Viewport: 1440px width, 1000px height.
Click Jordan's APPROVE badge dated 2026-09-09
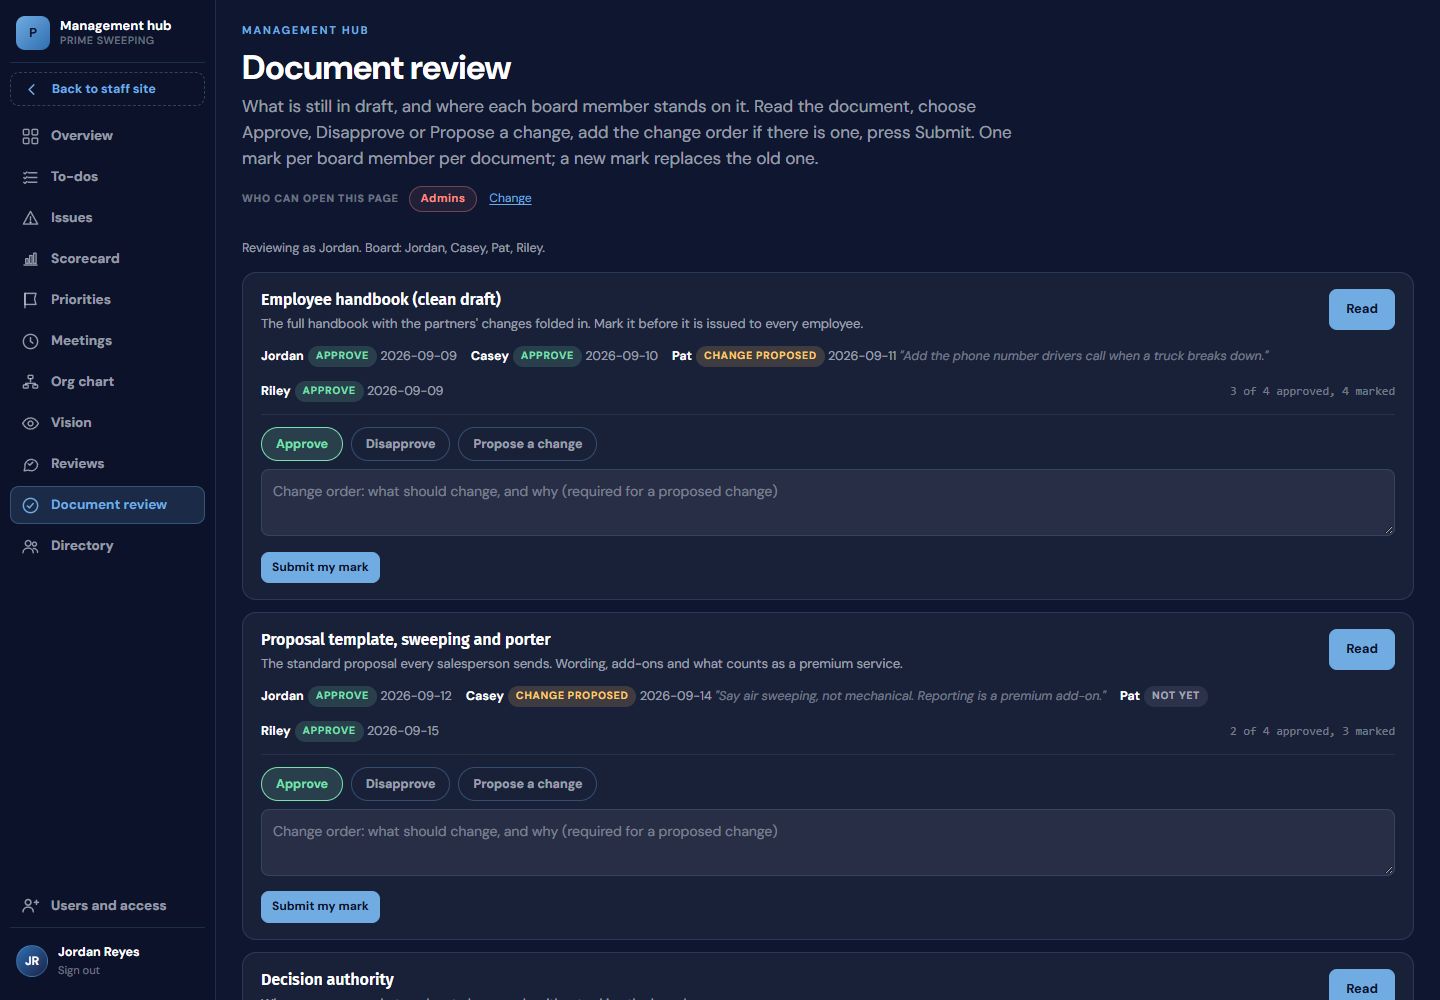pyautogui.click(x=342, y=356)
